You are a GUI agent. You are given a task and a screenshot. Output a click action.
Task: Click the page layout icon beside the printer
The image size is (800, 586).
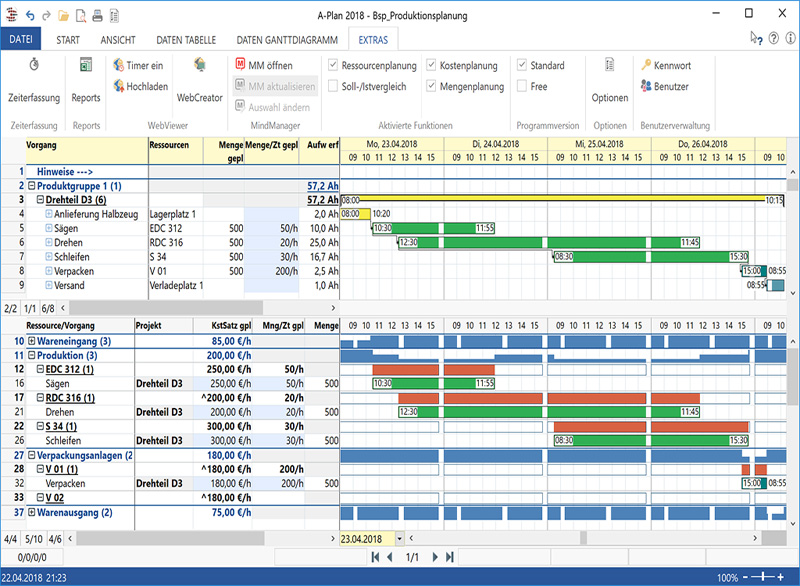point(114,16)
